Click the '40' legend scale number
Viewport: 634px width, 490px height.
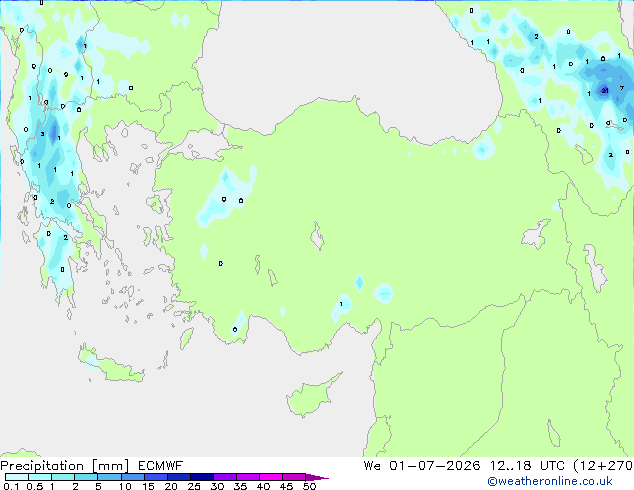coord(263,486)
